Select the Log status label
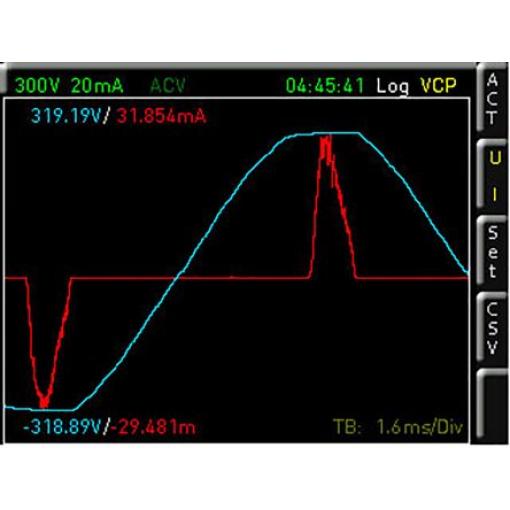The height and width of the screenshot is (510, 510). tap(393, 86)
